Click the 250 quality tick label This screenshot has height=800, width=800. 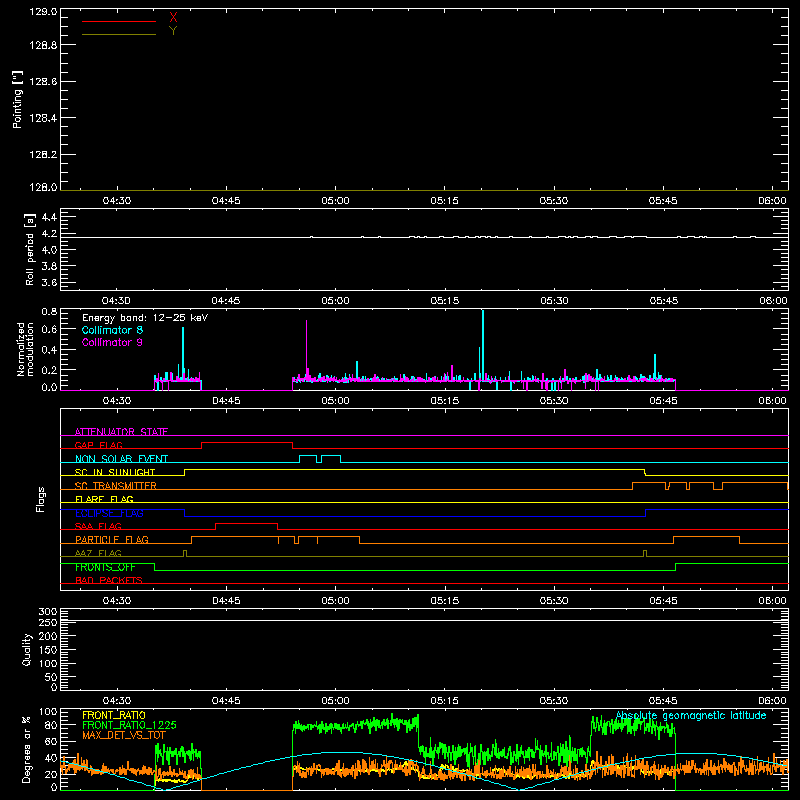[x=47, y=623]
